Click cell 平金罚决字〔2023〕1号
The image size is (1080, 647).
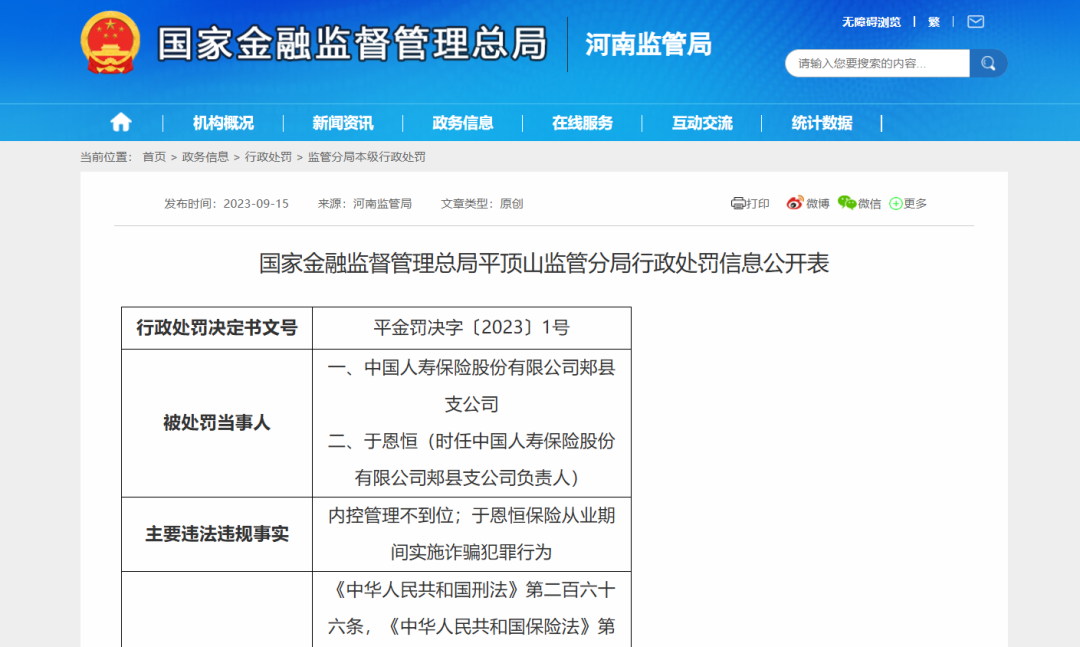coord(472,328)
